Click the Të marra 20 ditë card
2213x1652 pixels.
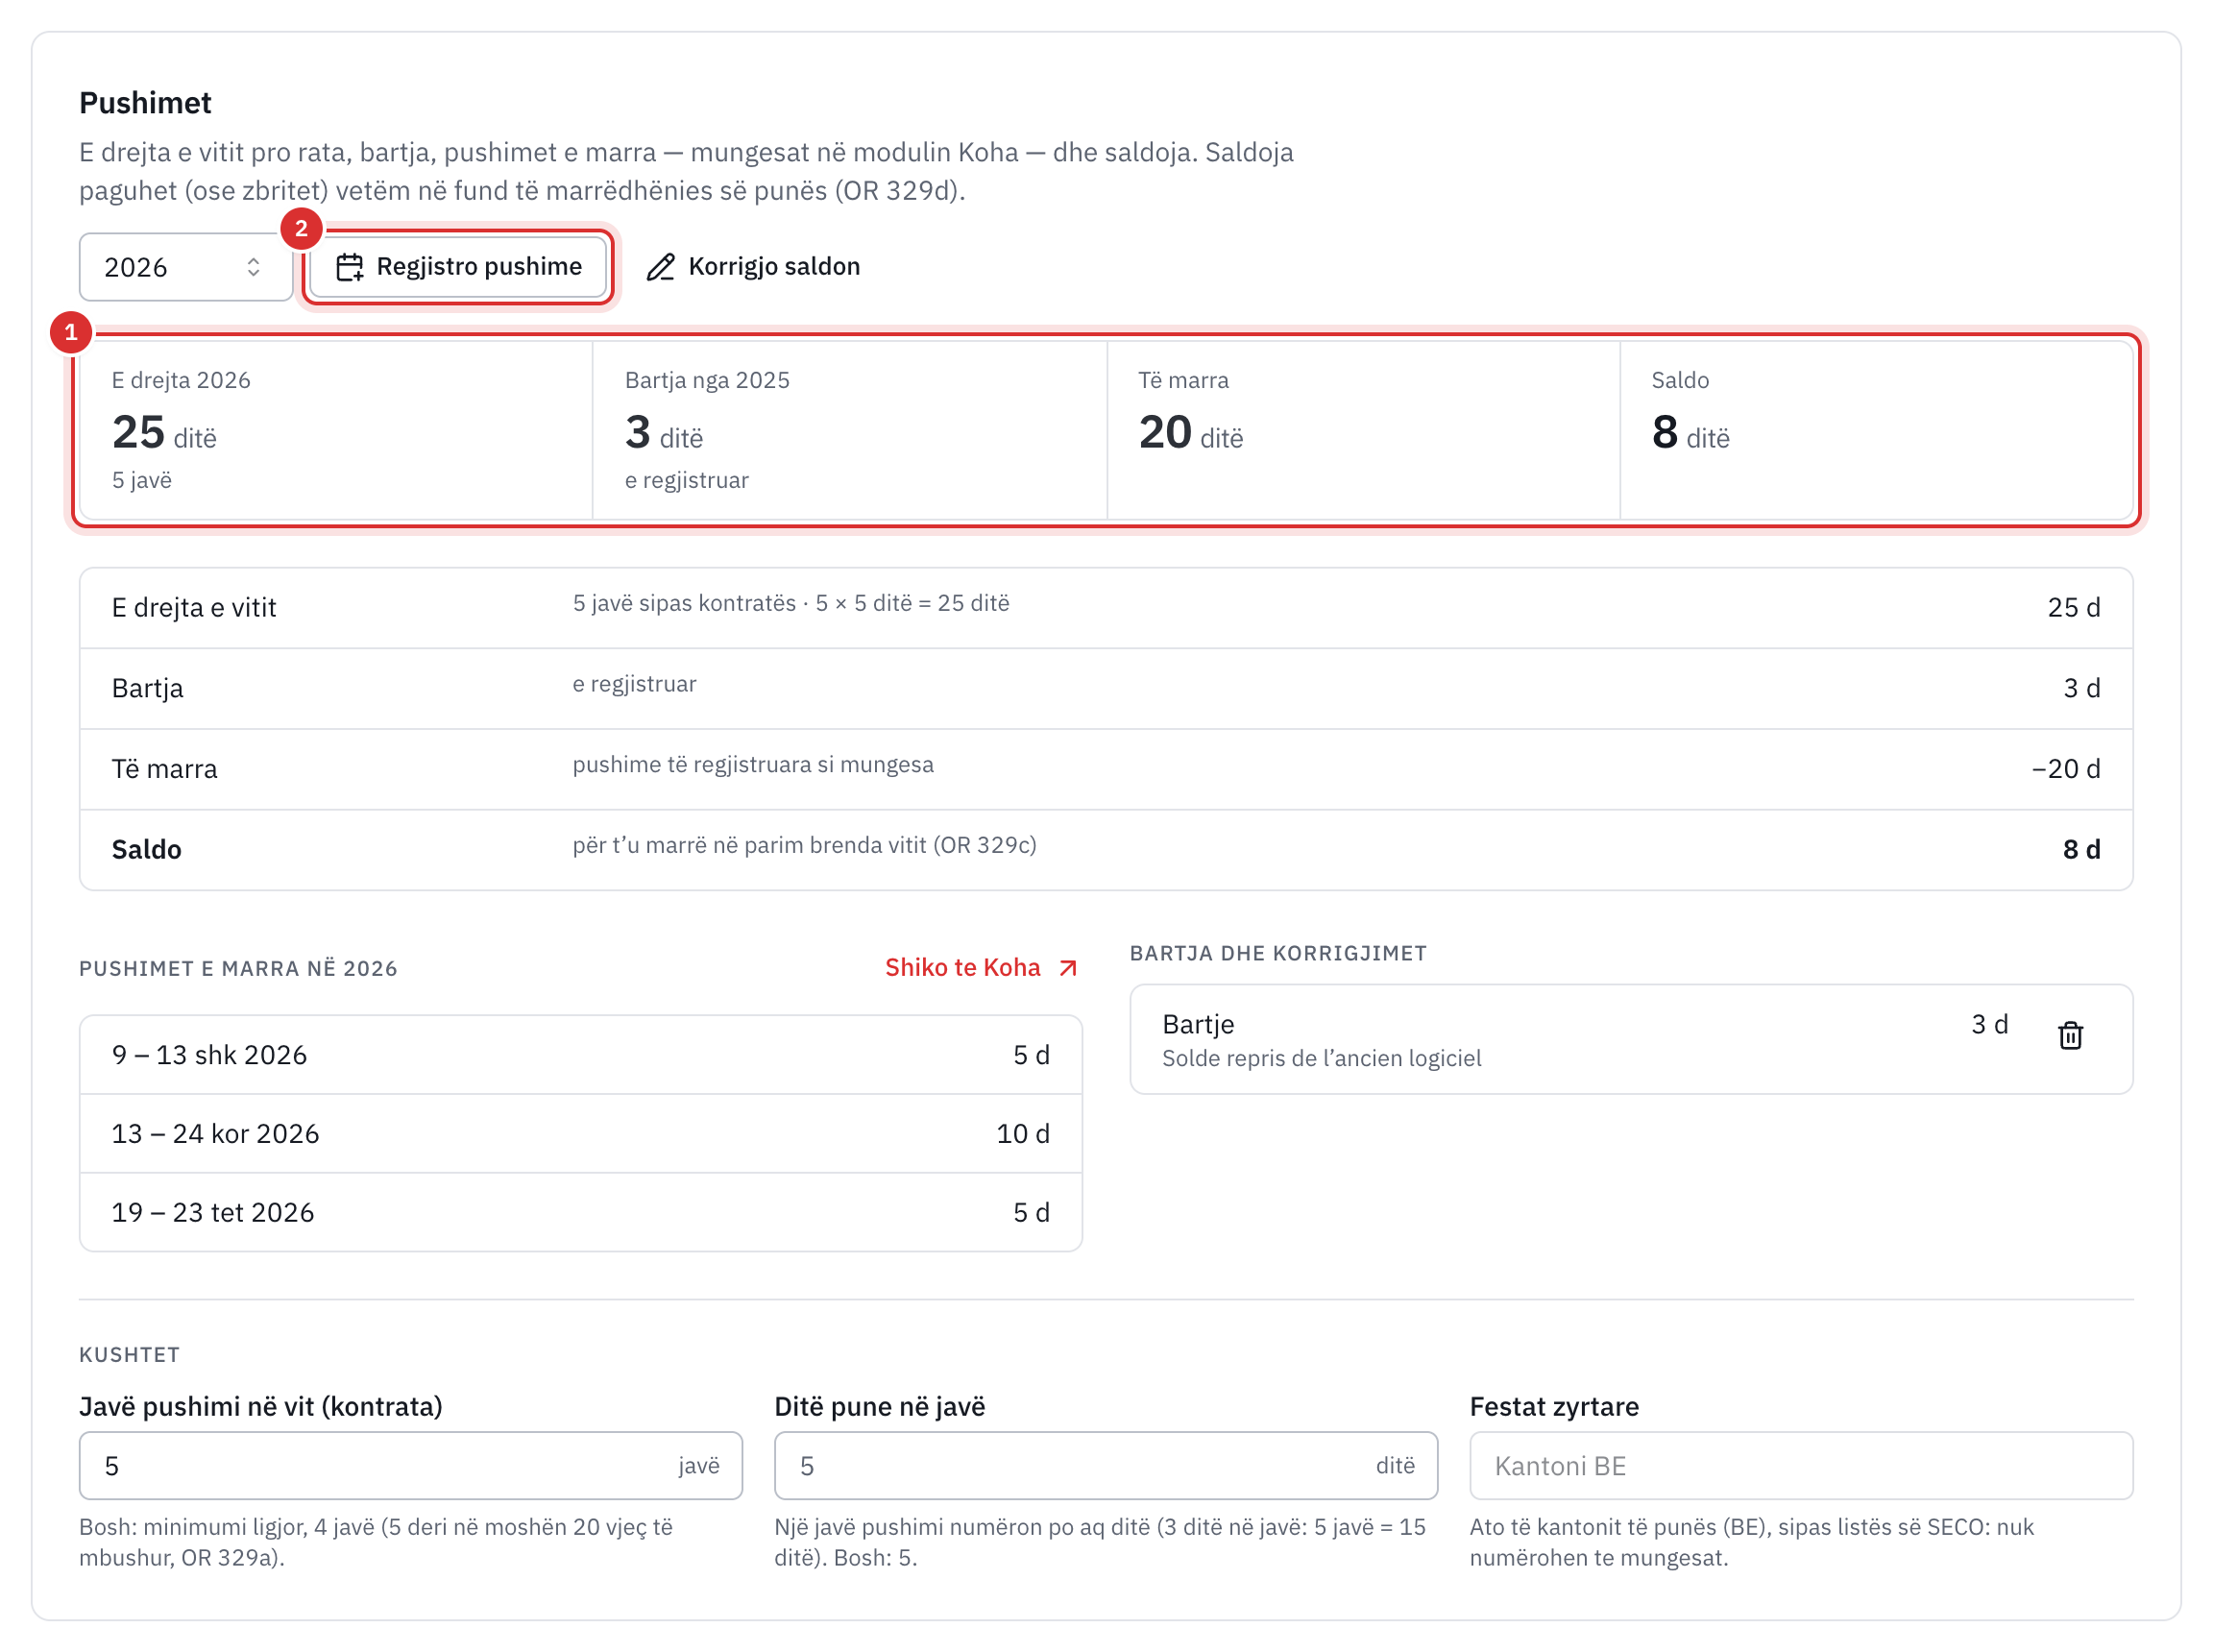pyautogui.click(x=1363, y=430)
